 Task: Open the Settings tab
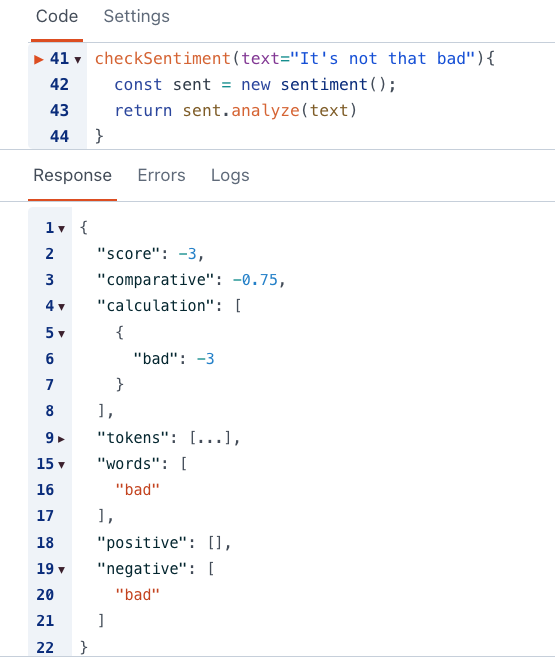137,17
